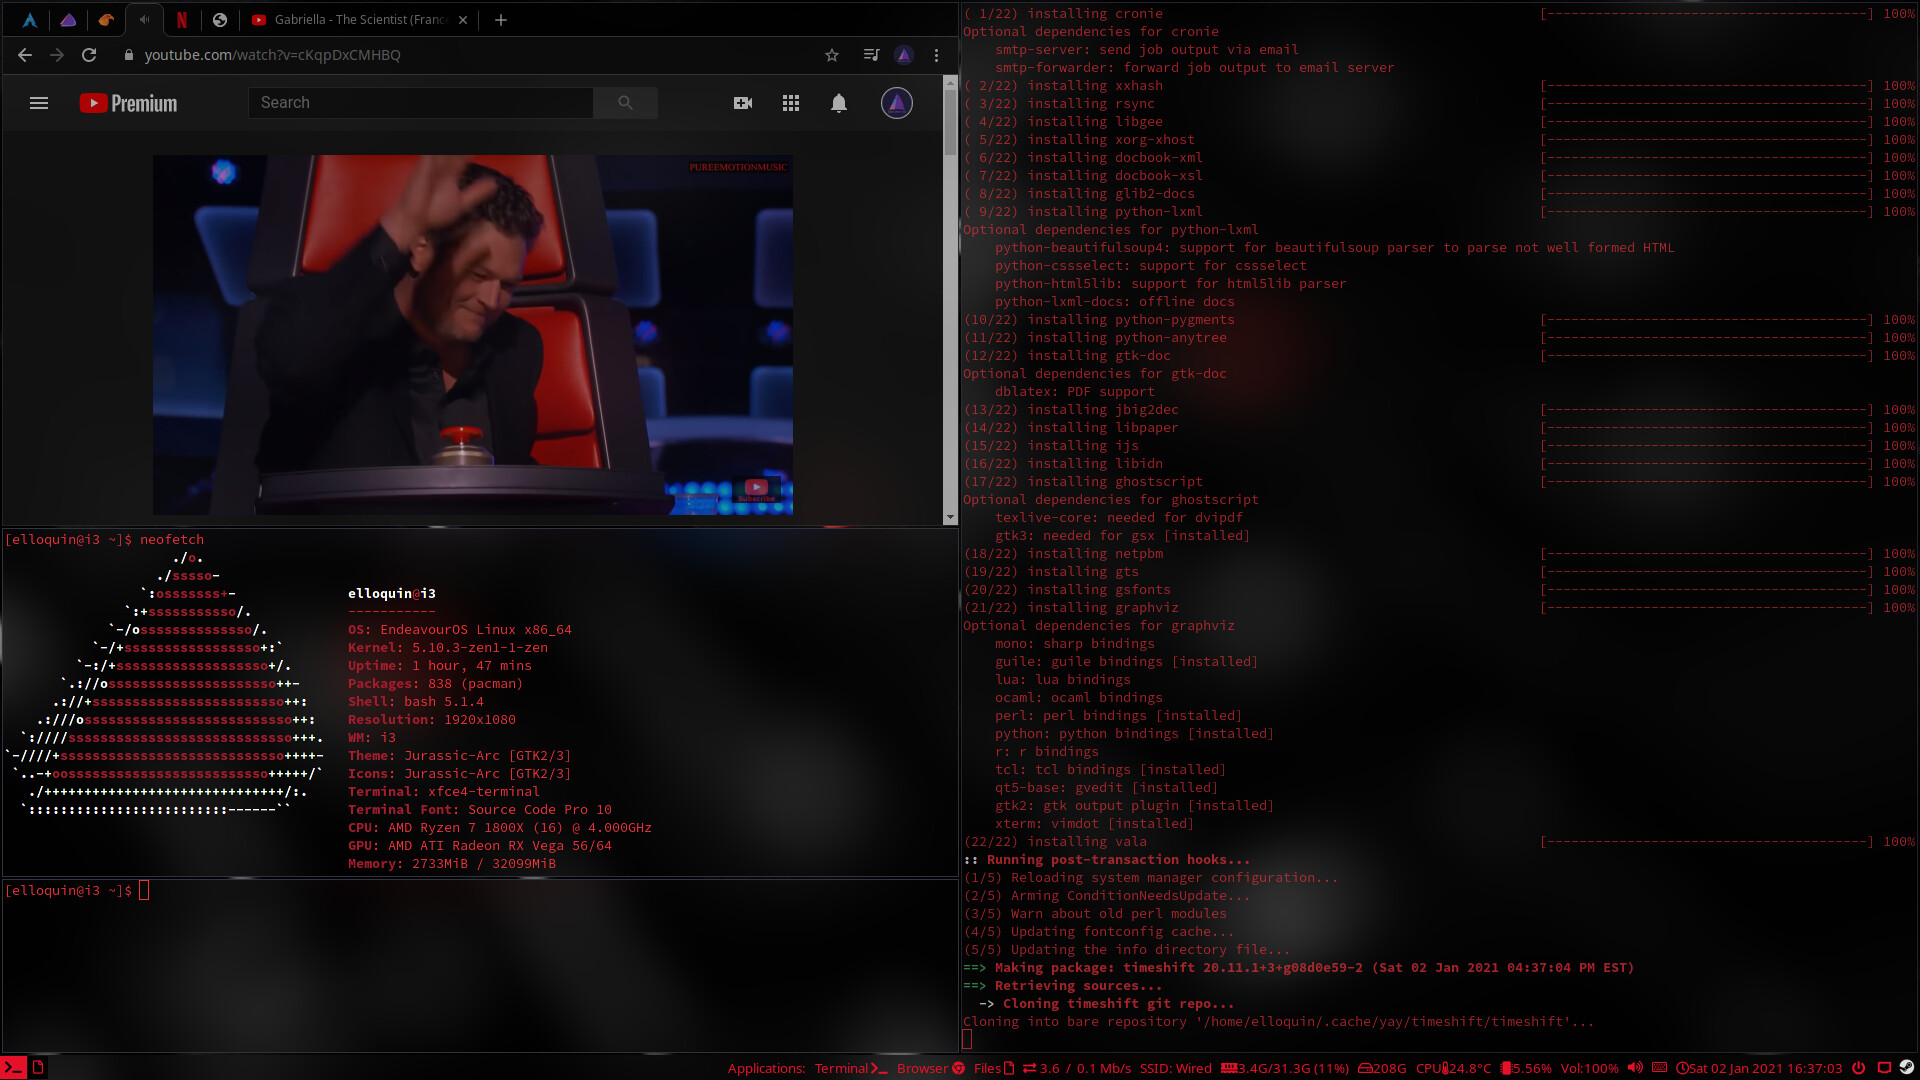Click the Subscribe watermark in video

(x=756, y=490)
